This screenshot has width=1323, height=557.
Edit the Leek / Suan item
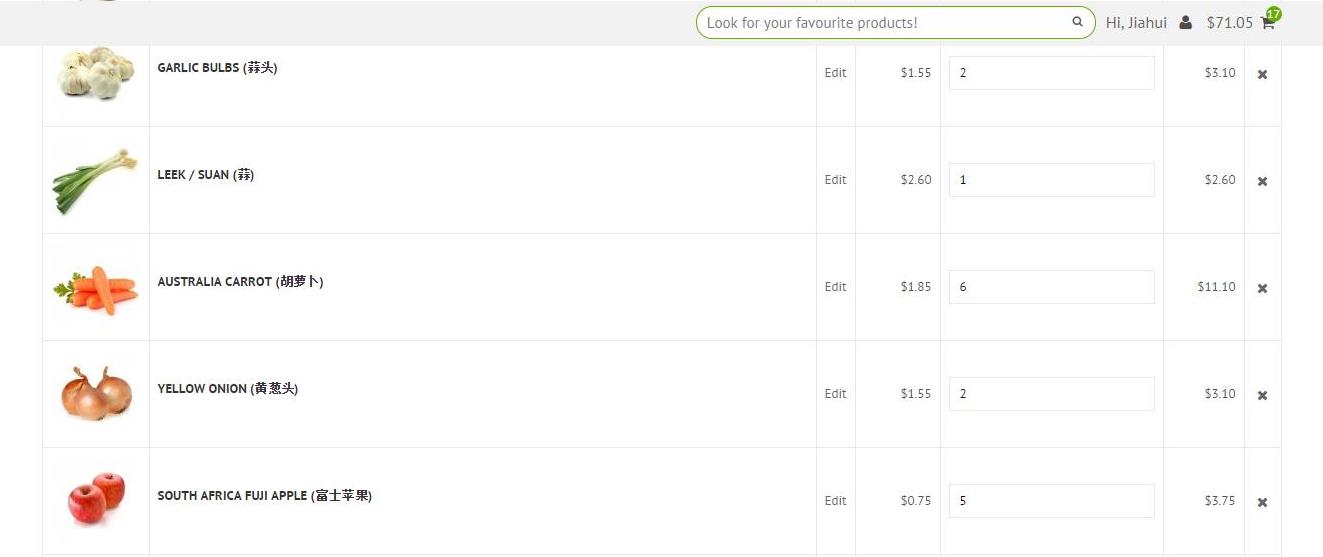835,180
